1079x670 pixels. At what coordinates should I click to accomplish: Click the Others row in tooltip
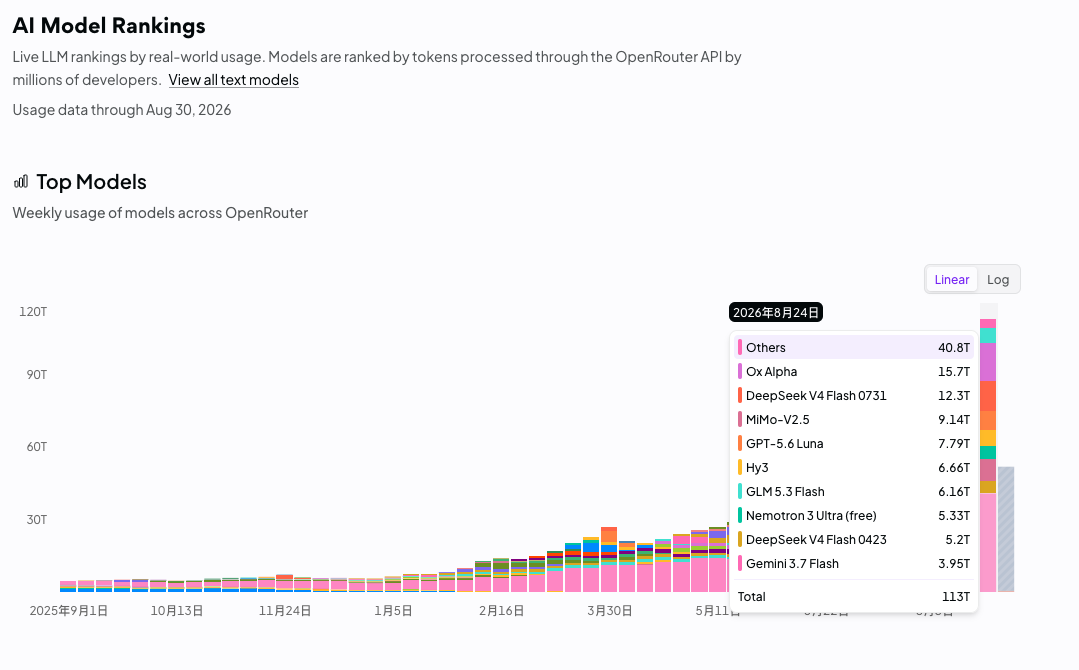click(x=853, y=347)
